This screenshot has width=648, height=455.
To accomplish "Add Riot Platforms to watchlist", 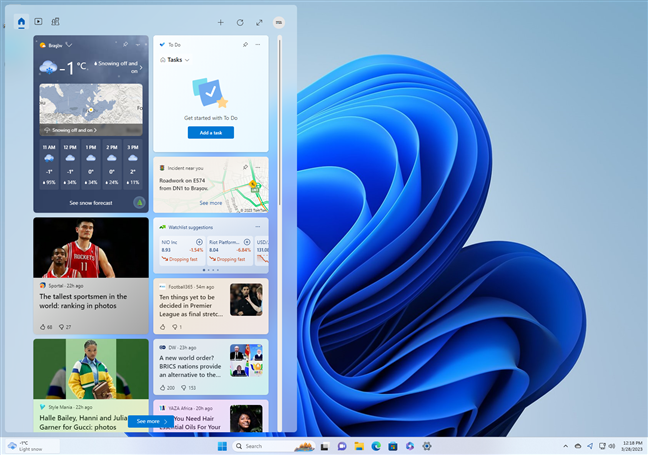I will coord(247,242).
